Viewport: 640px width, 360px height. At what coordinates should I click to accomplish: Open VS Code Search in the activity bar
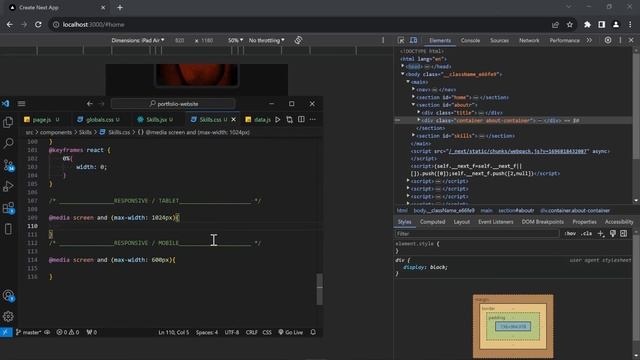[8, 143]
